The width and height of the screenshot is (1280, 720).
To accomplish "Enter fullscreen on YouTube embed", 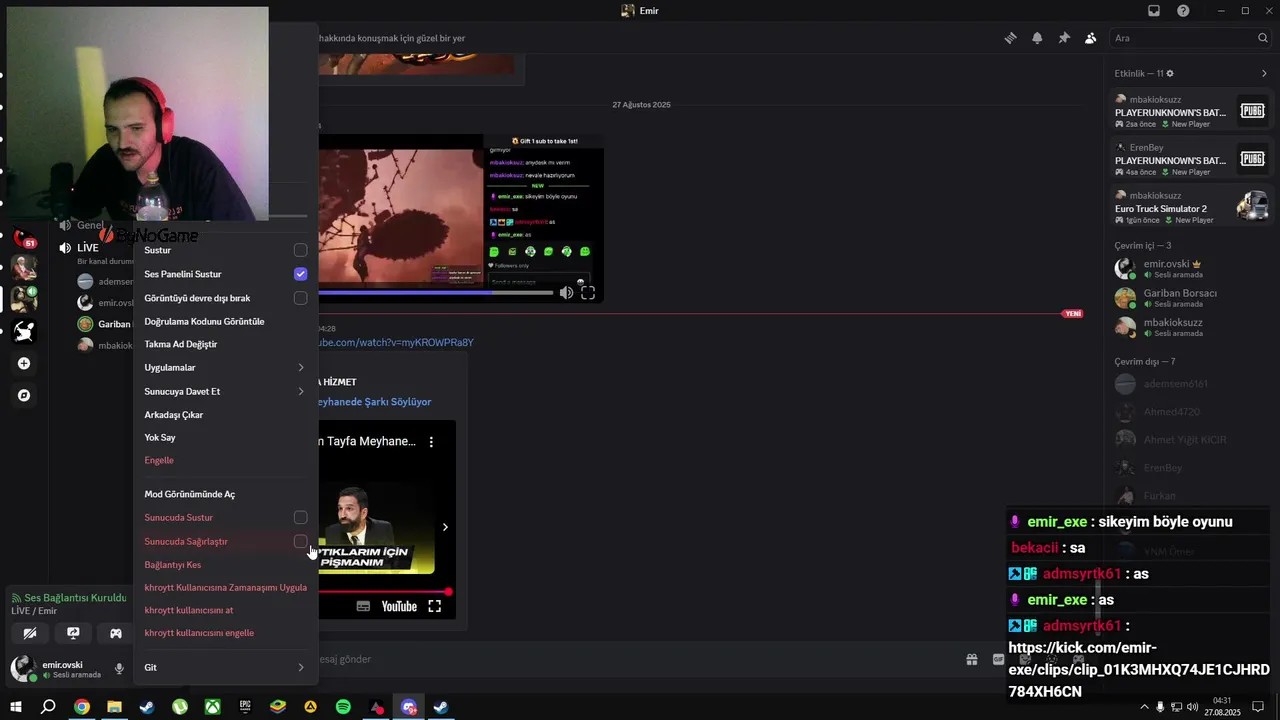I will click(435, 606).
